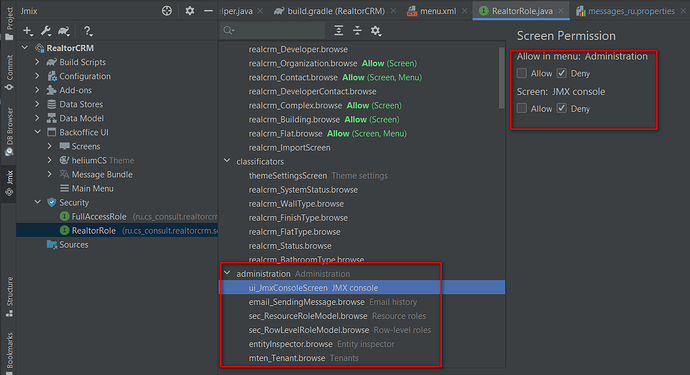Open the DB Browser tool window
690x375 pixels.
pos(9,132)
